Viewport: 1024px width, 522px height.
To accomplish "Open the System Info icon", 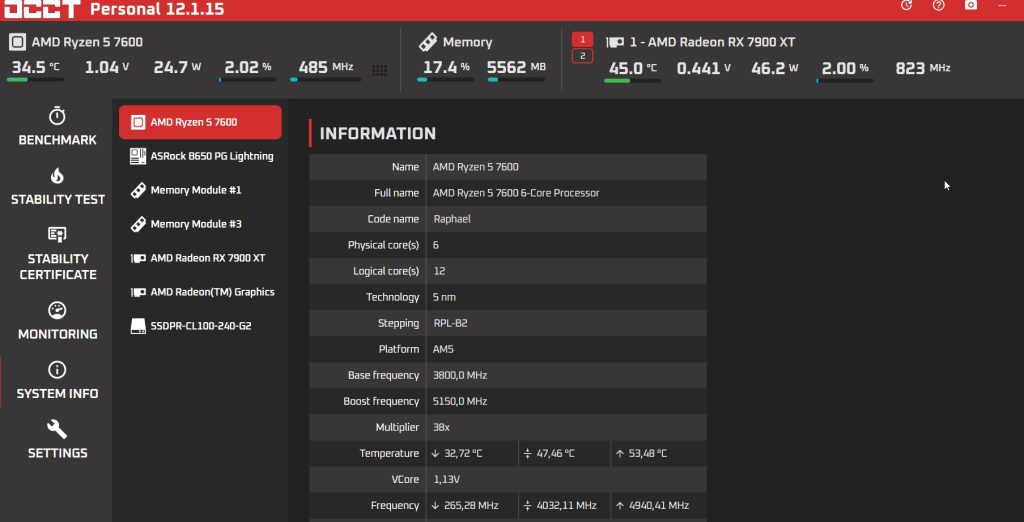I will (x=57, y=370).
